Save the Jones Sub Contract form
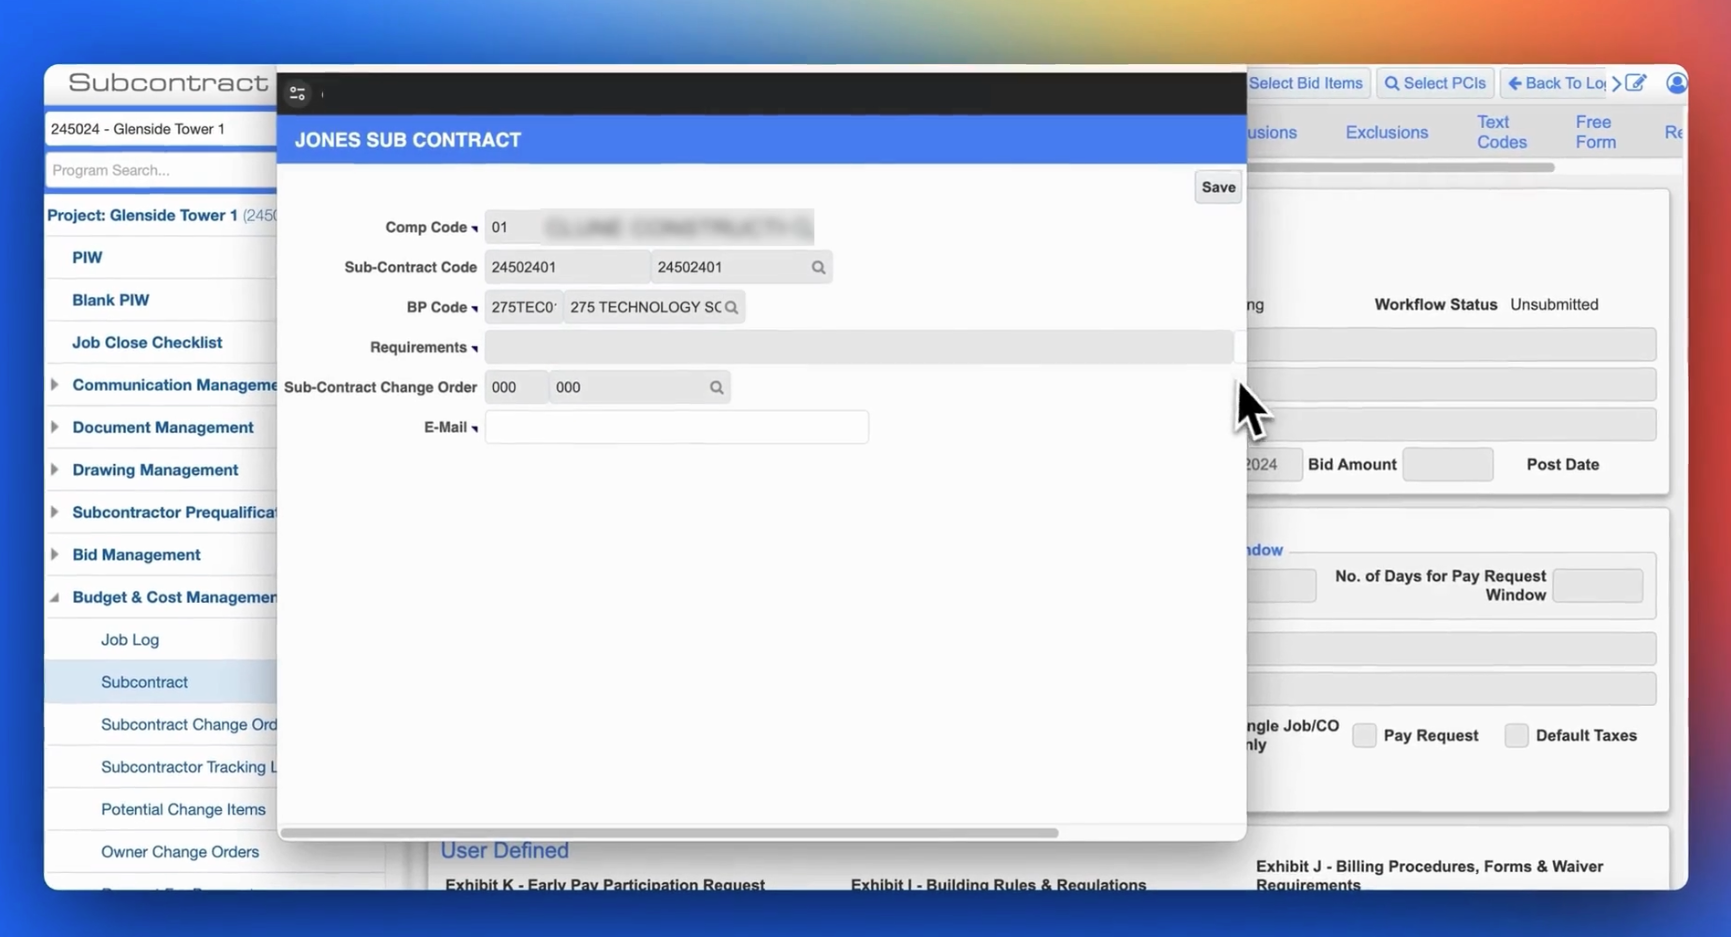Viewport: 1731px width, 937px height. [1218, 187]
